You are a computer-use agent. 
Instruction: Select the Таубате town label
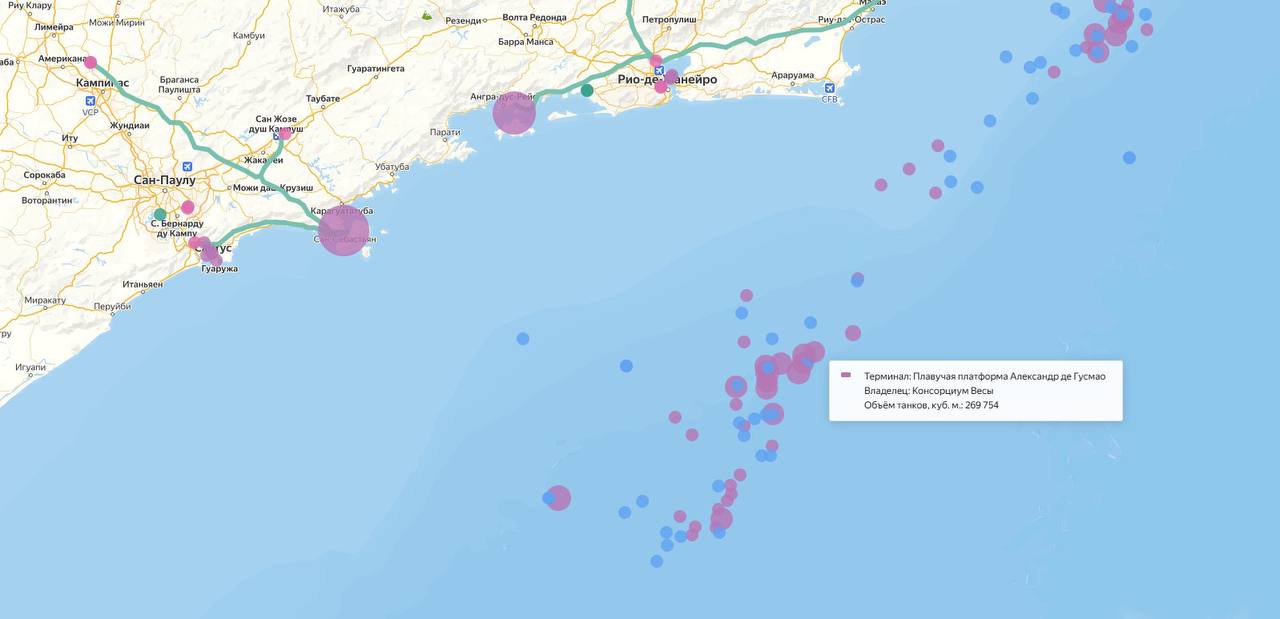(x=323, y=99)
